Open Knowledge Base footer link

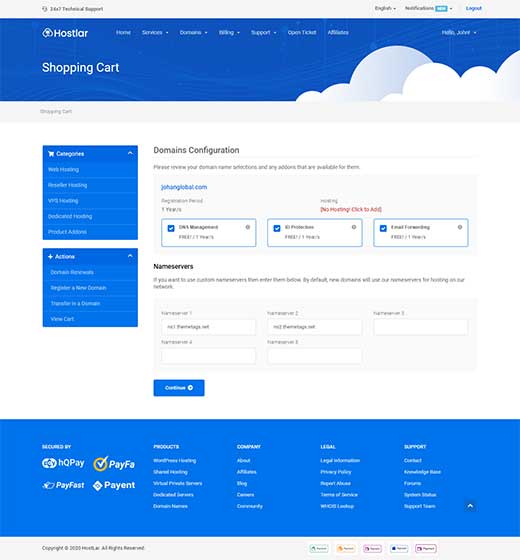(422, 472)
